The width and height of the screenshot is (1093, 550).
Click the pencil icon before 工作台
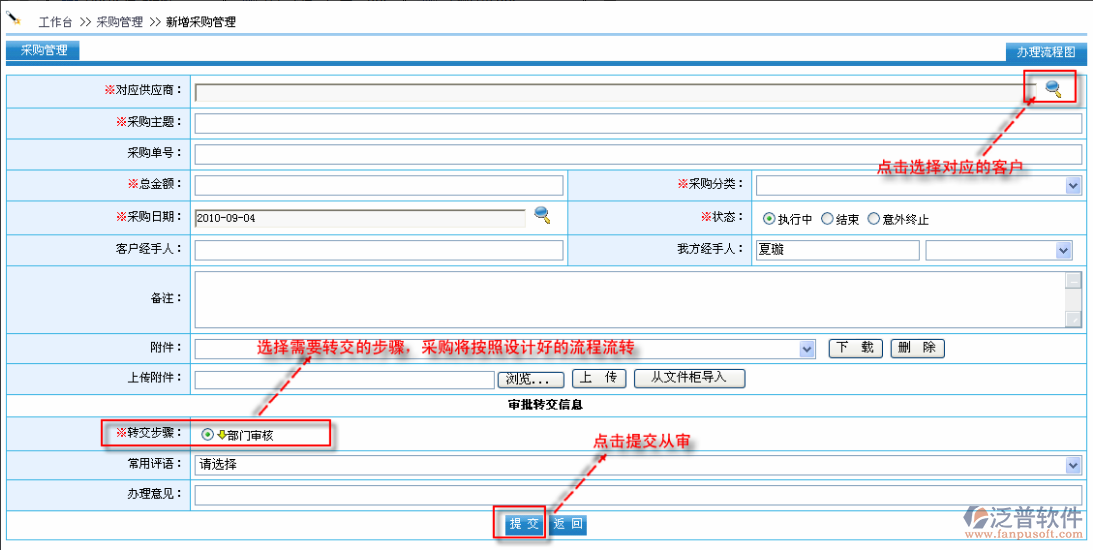pos(13,19)
